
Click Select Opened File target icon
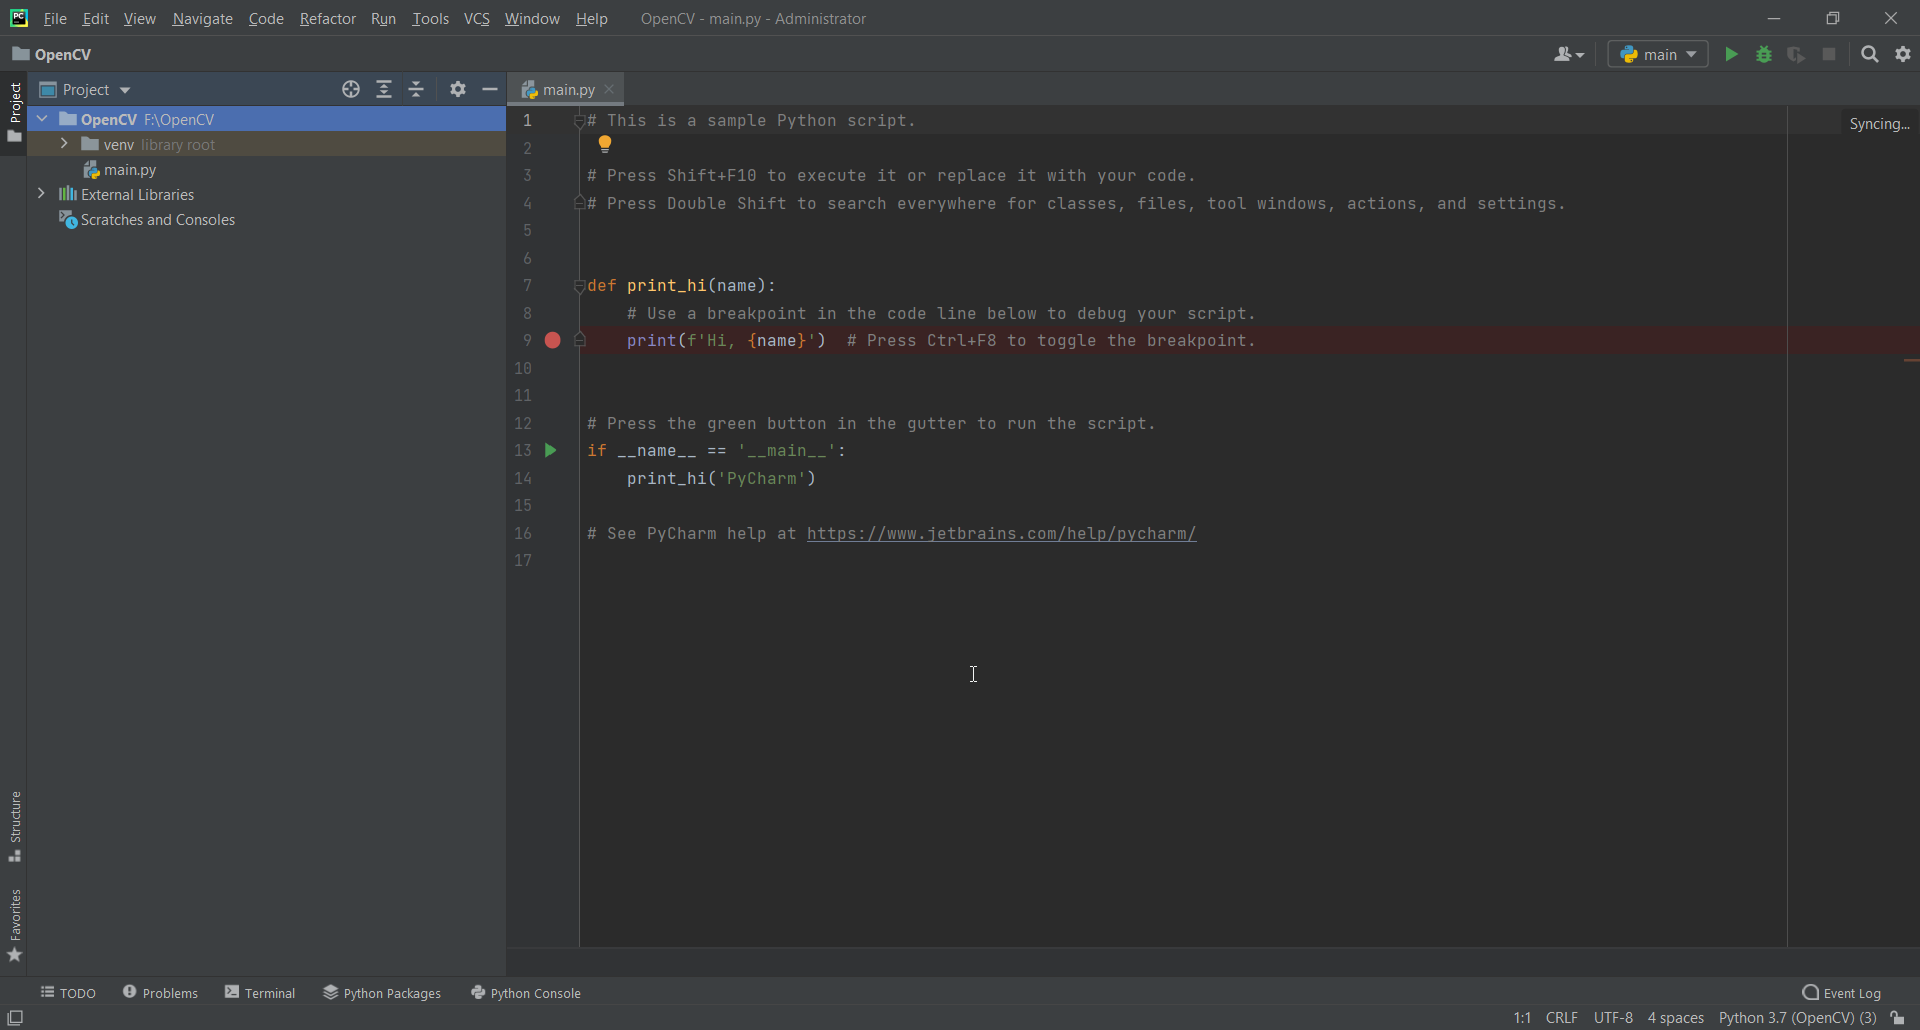point(351,90)
